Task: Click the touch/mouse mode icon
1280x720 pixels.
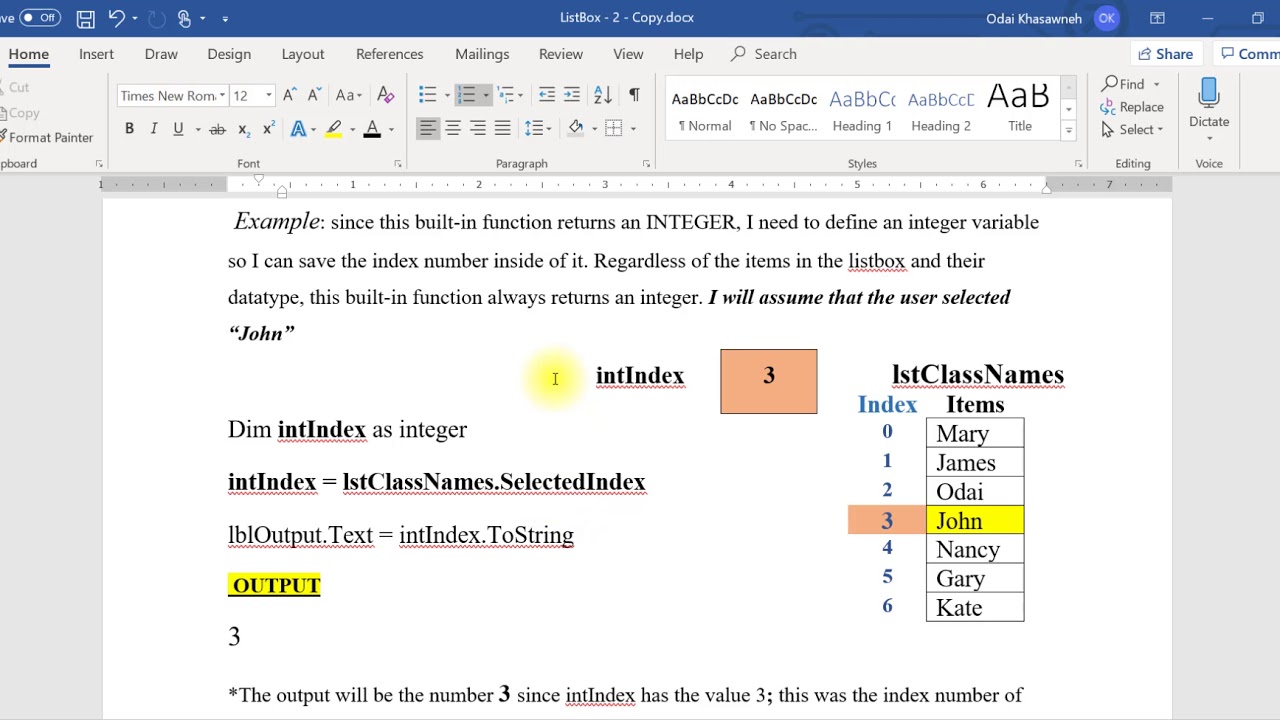Action: [x=184, y=18]
